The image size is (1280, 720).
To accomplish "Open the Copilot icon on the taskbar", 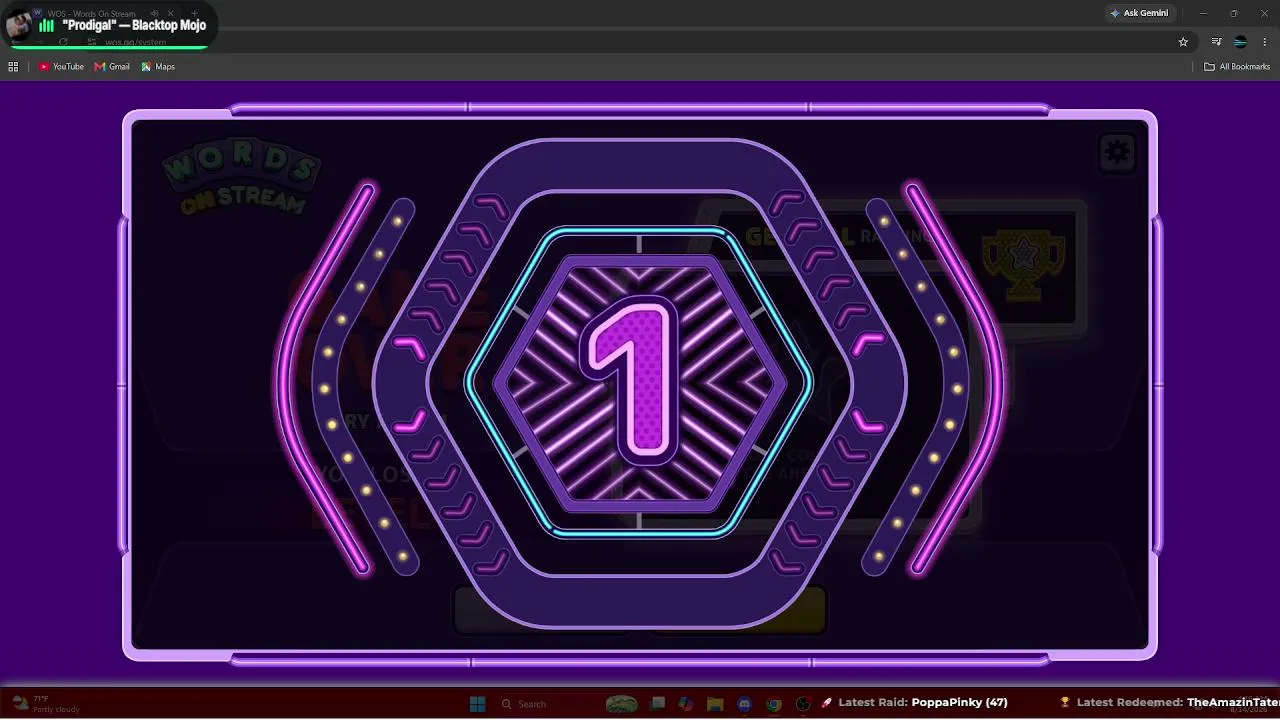I will point(686,704).
